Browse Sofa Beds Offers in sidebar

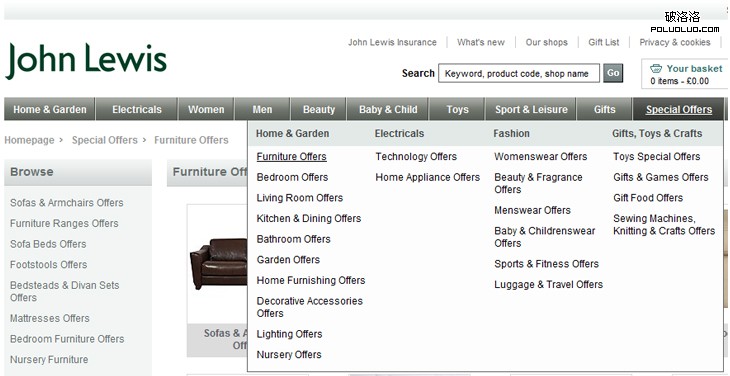point(48,244)
